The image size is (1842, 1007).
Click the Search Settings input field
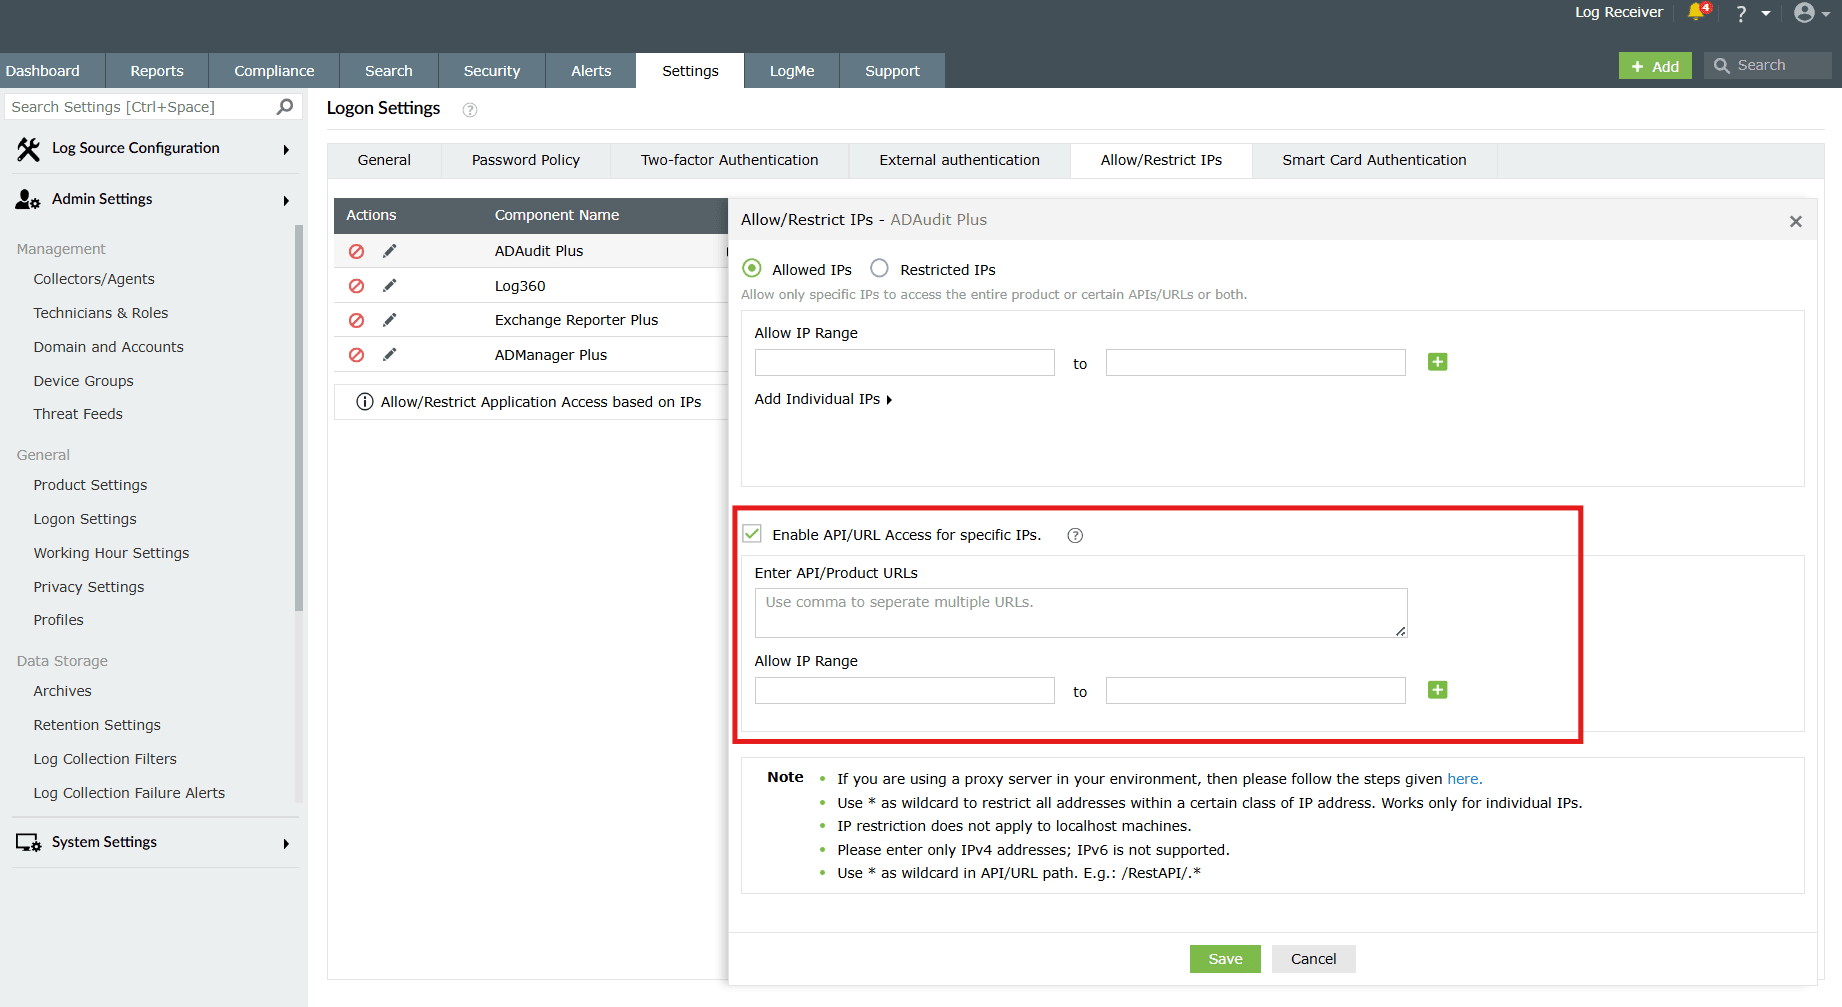pos(140,107)
